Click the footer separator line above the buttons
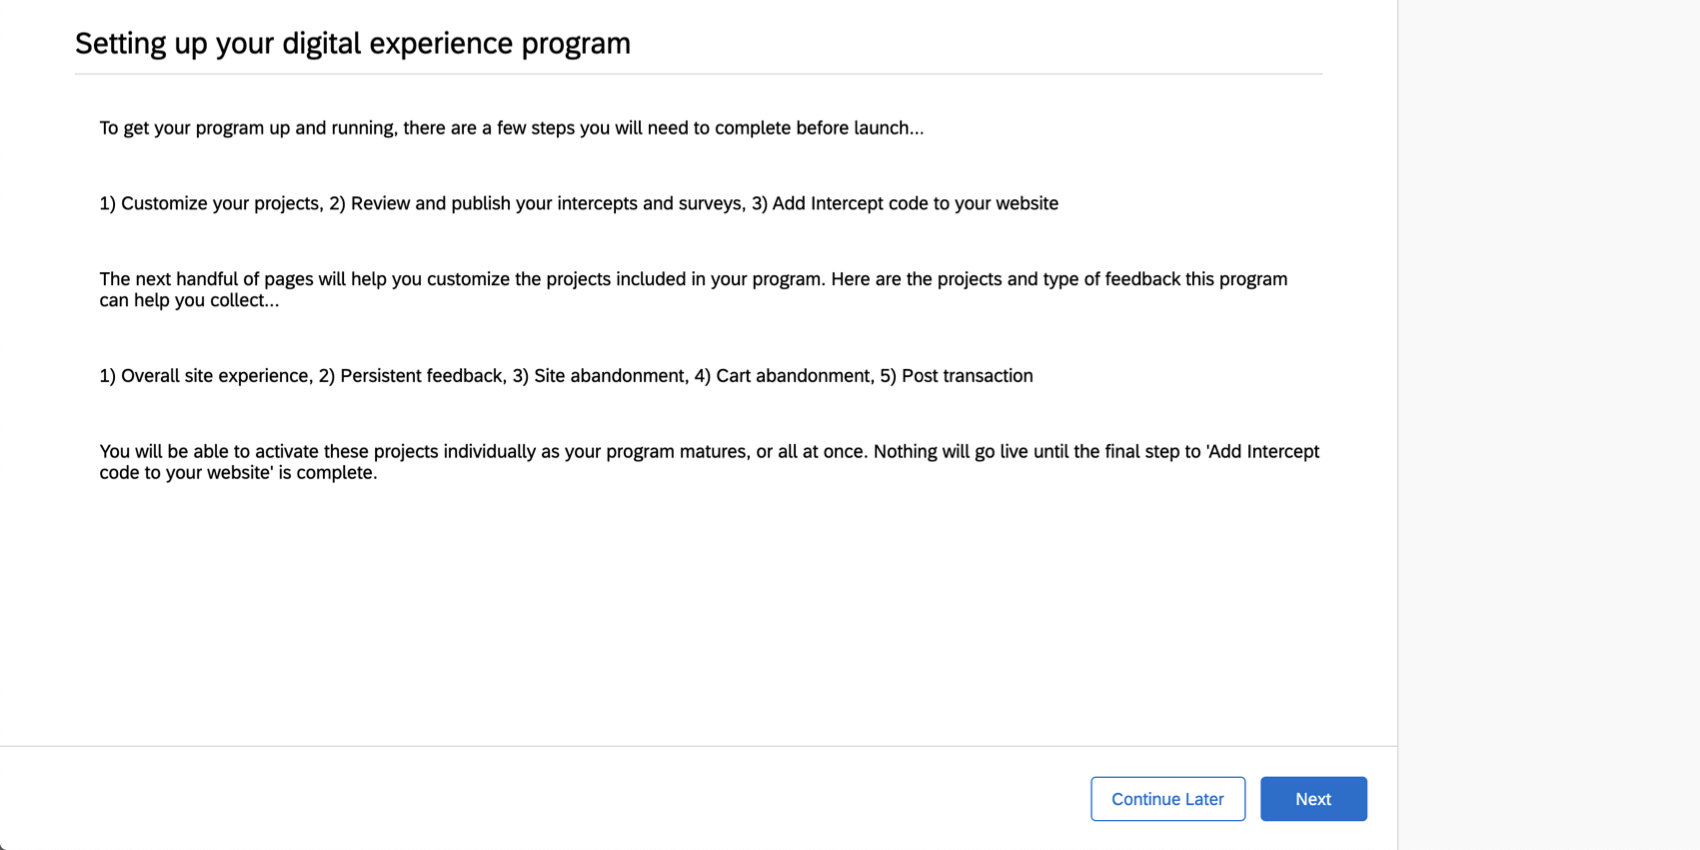The image size is (1700, 850). 698,744
